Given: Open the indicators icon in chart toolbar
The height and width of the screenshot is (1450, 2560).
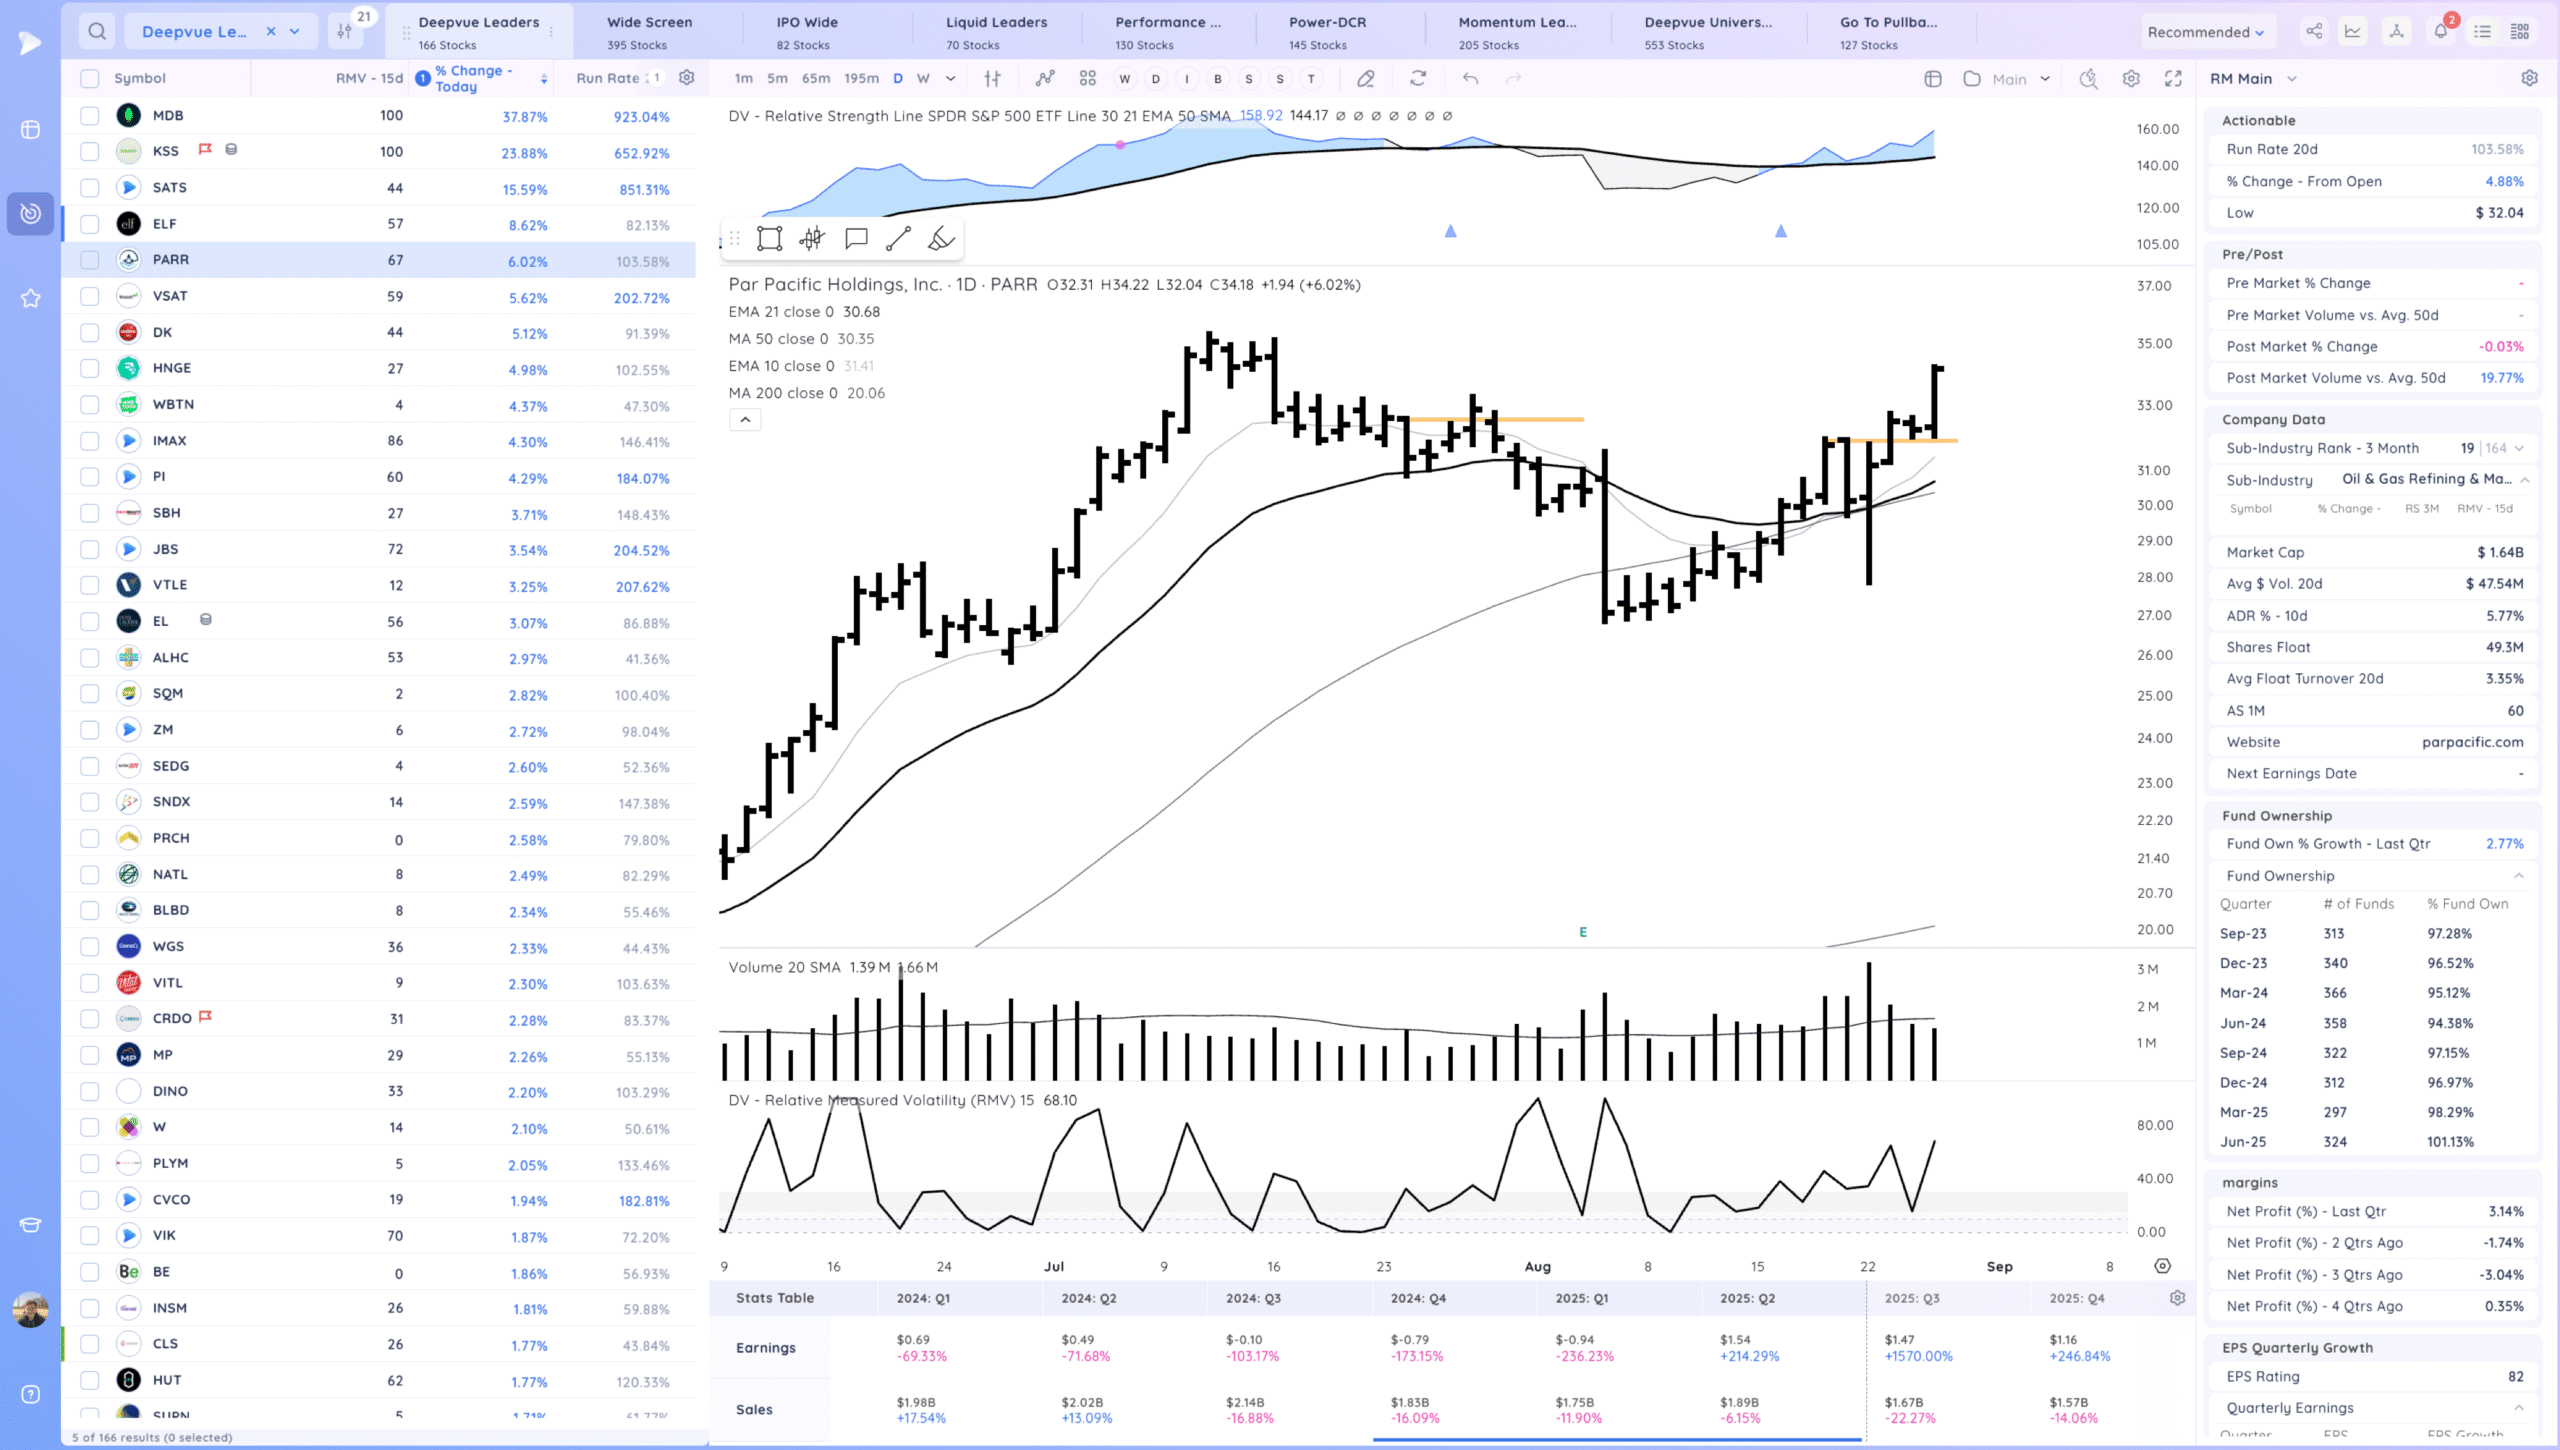Looking at the screenshot, I should point(1045,78).
